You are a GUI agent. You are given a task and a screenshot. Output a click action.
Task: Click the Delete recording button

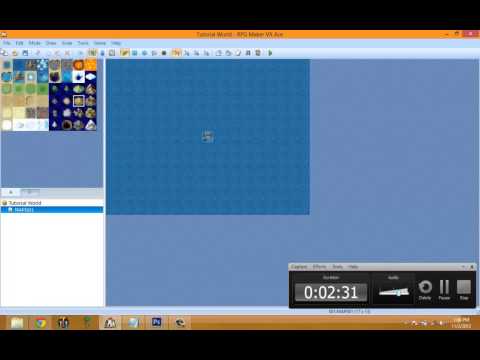425,290
